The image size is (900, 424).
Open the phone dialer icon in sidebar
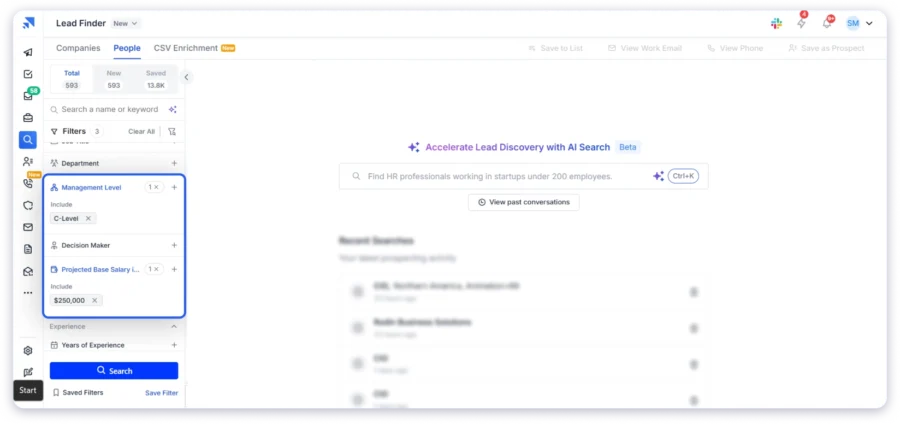tap(28, 184)
